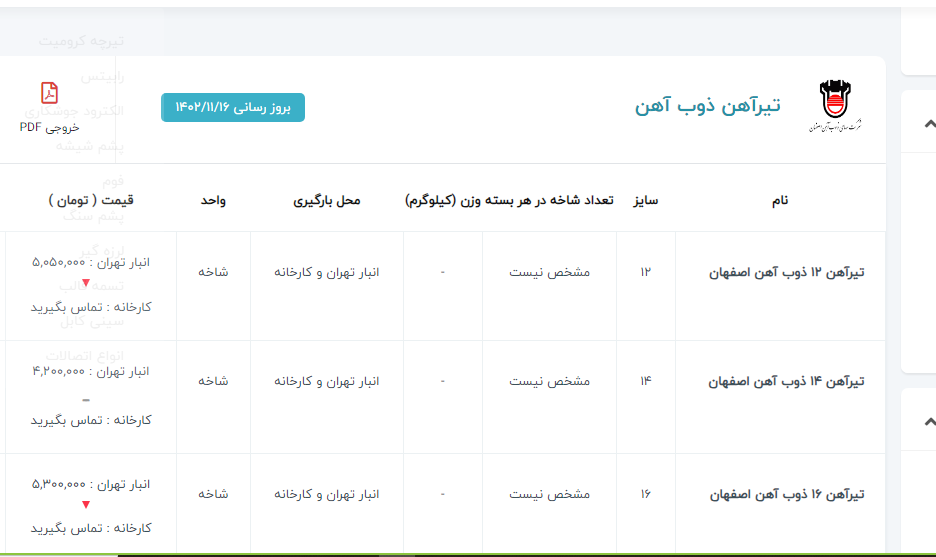Click the red PDF export icon
This screenshot has width=936, height=557.
[49, 95]
